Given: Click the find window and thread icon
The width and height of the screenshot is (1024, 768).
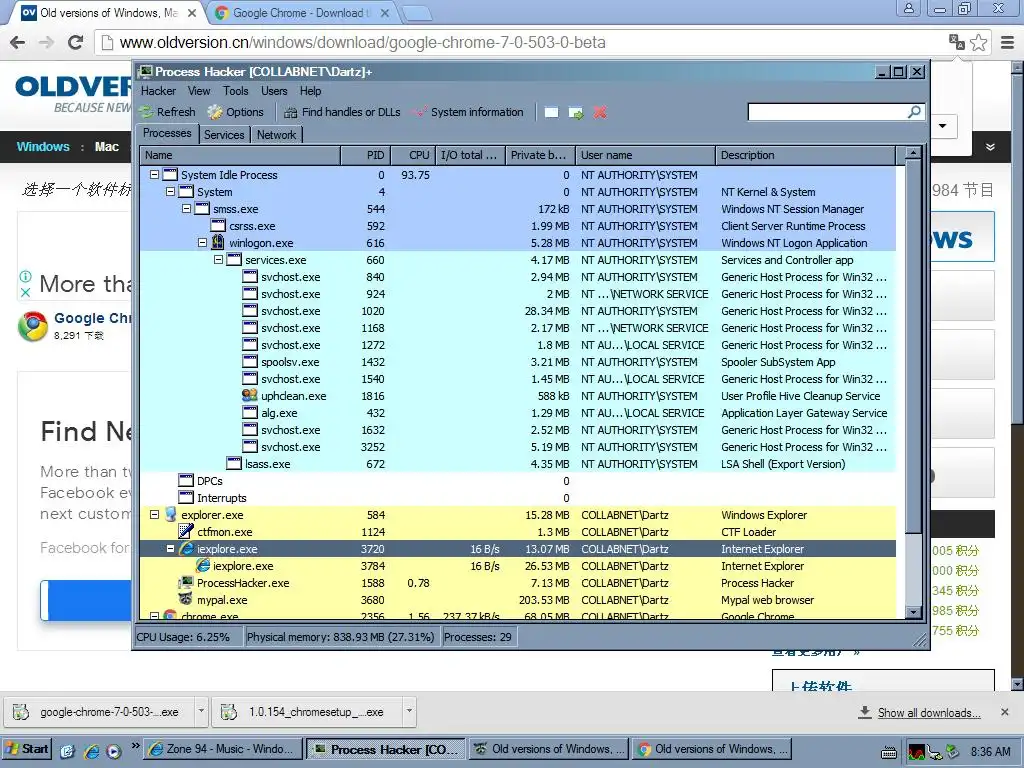Looking at the screenshot, I should (576, 112).
